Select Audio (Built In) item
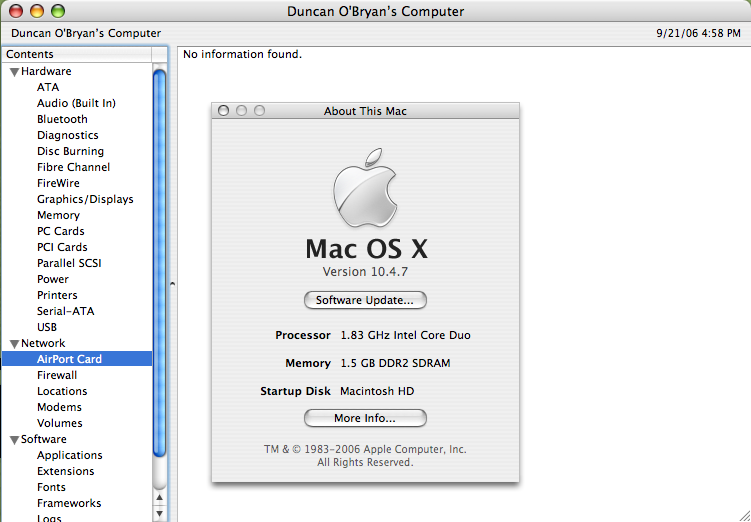751x522 pixels. tap(76, 103)
